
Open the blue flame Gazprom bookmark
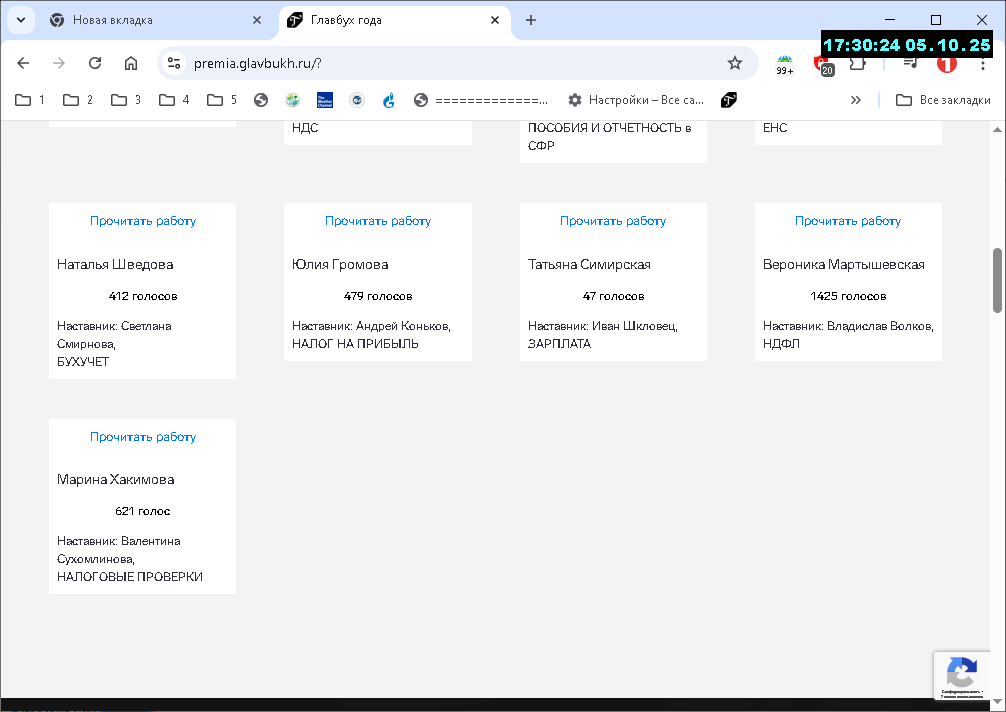(389, 100)
